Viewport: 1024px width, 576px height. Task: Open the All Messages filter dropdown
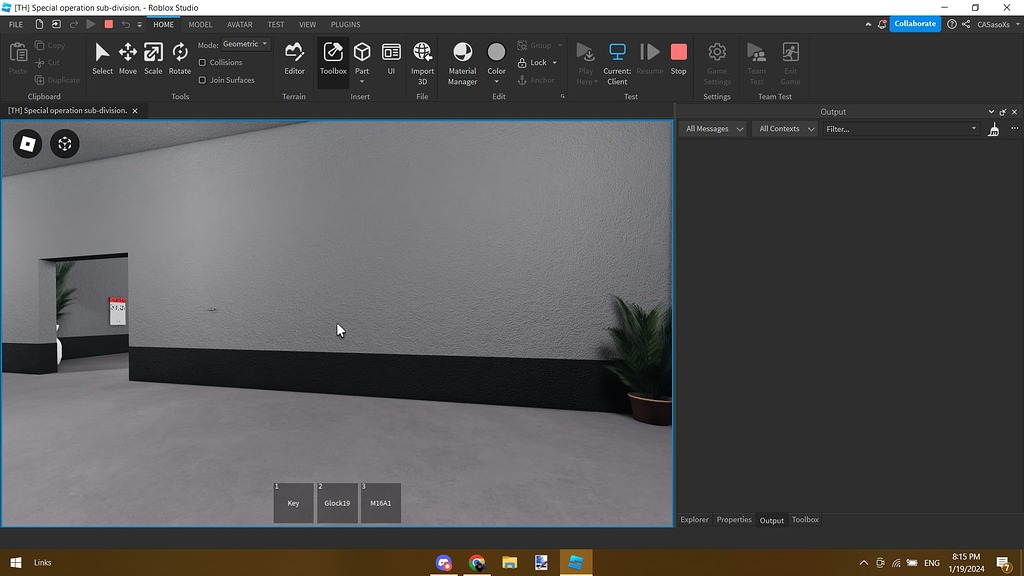click(x=711, y=128)
